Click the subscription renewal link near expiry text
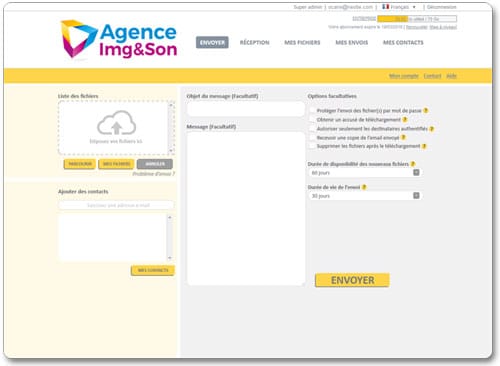The width and height of the screenshot is (500, 366). [416, 27]
